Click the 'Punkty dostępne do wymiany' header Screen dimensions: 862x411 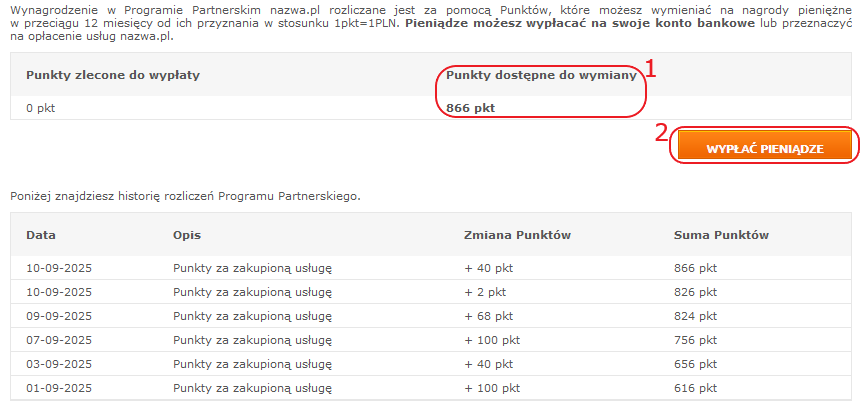coord(541,75)
